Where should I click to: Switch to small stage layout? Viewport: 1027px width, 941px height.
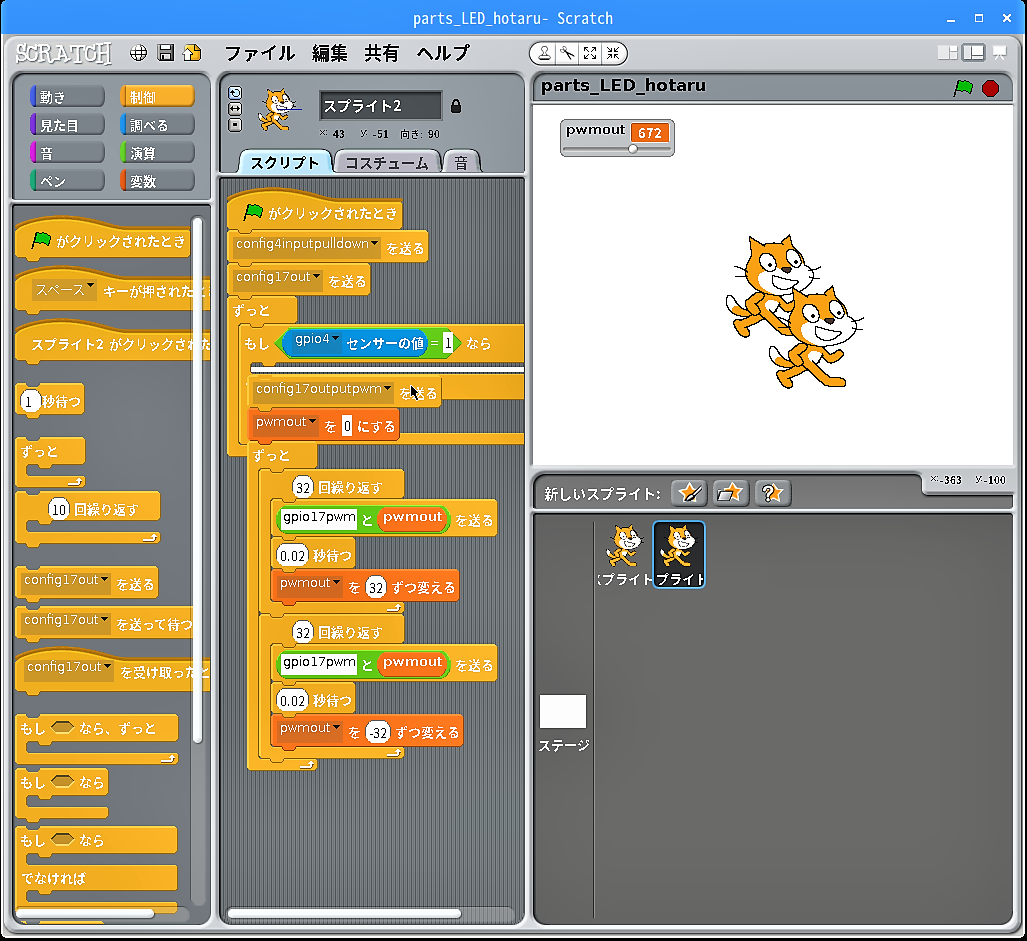point(947,52)
